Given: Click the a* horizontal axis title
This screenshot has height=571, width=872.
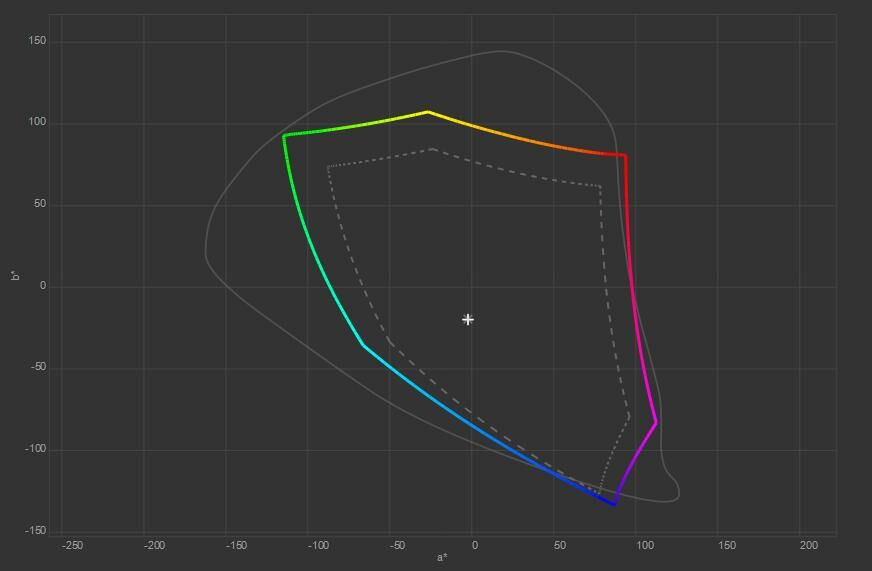Looking at the screenshot, I should tap(442, 557).
